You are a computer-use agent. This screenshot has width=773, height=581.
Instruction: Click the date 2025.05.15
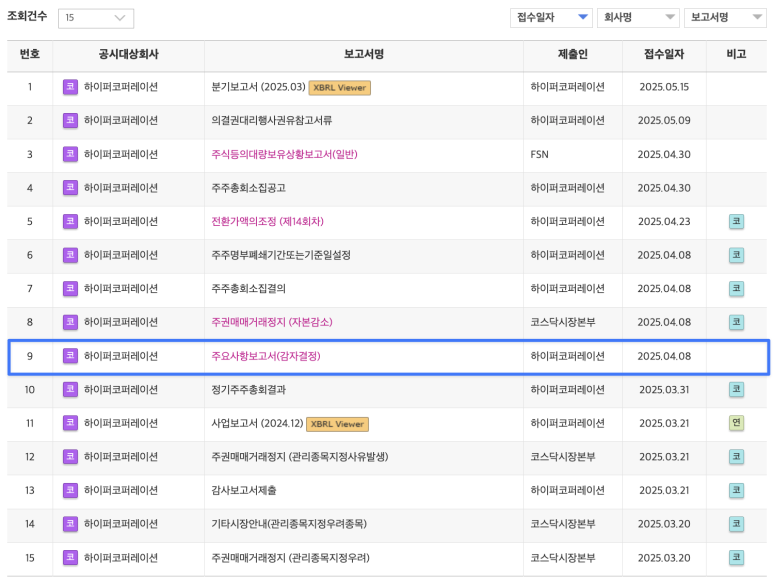pyautogui.click(x=664, y=87)
